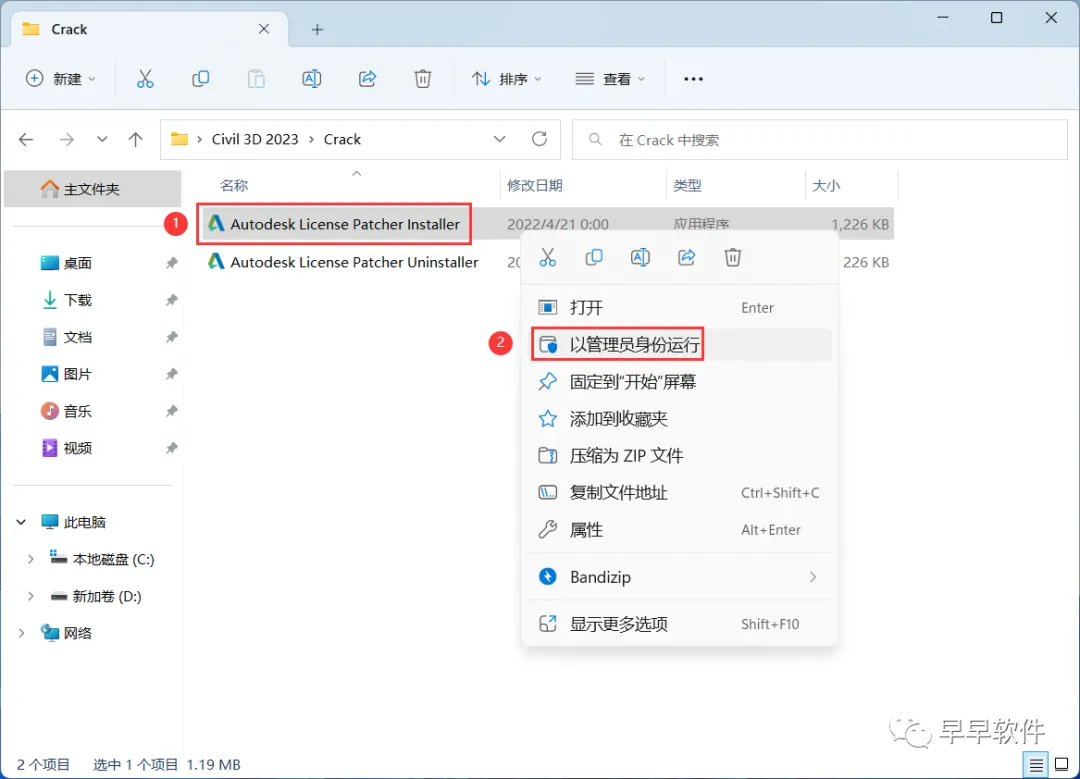Sort by 类型 column header
This screenshot has width=1080, height=779.
click(687, 185)
